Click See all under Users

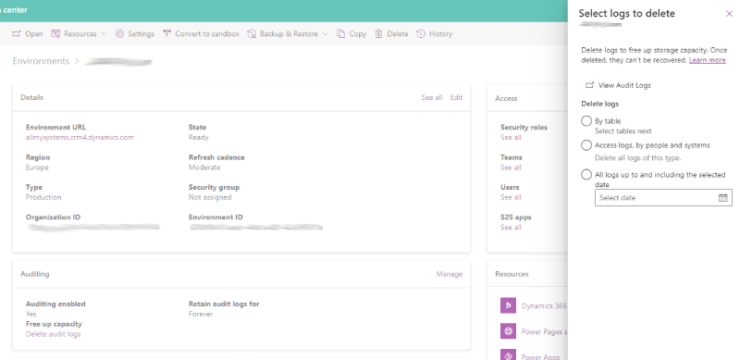511,197
